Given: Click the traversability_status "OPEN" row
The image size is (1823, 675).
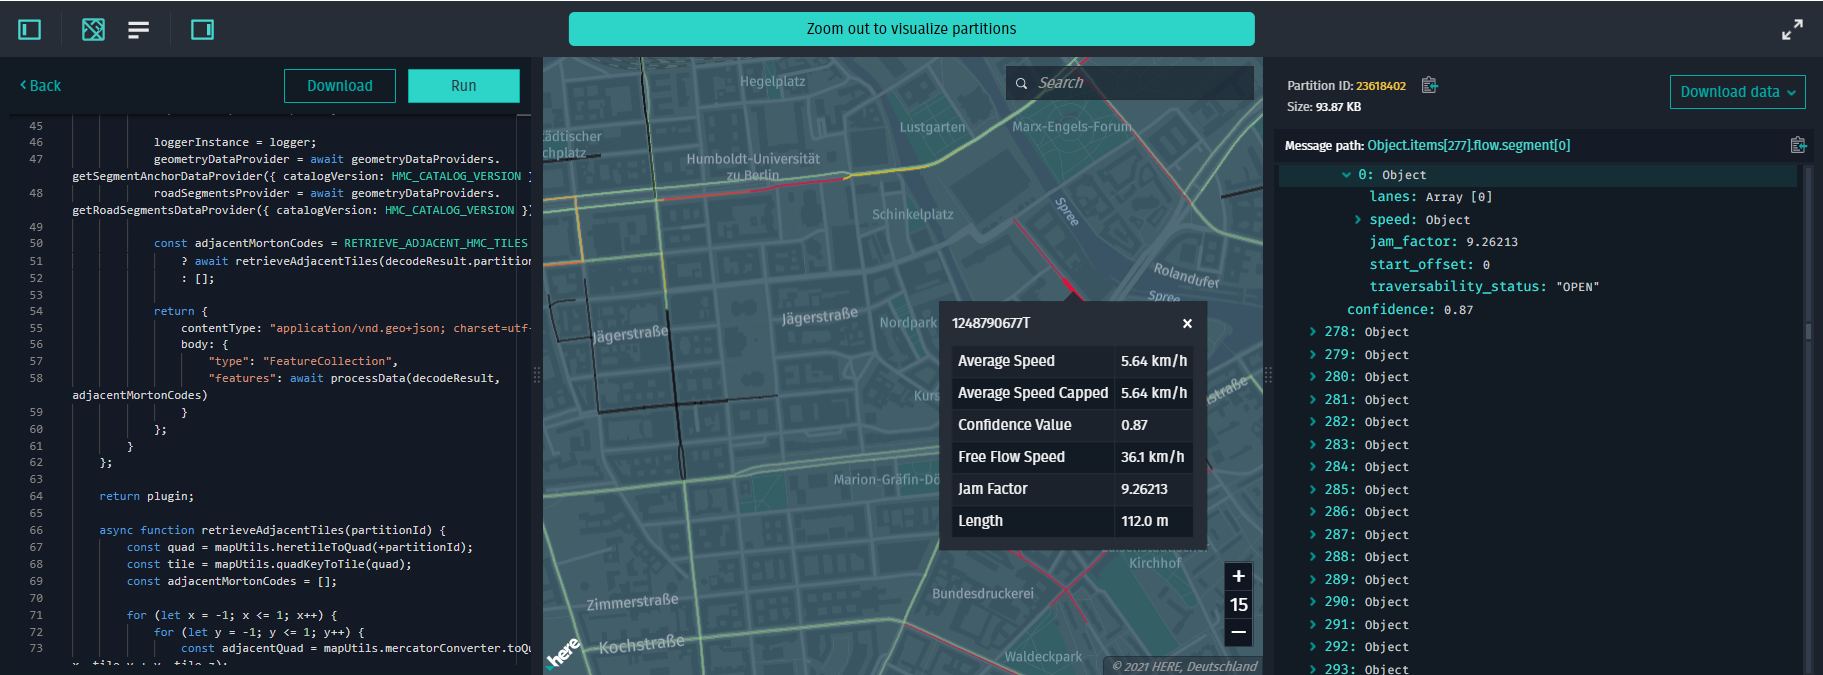Looking at the screenshot, I should (x=1484, y=287).
